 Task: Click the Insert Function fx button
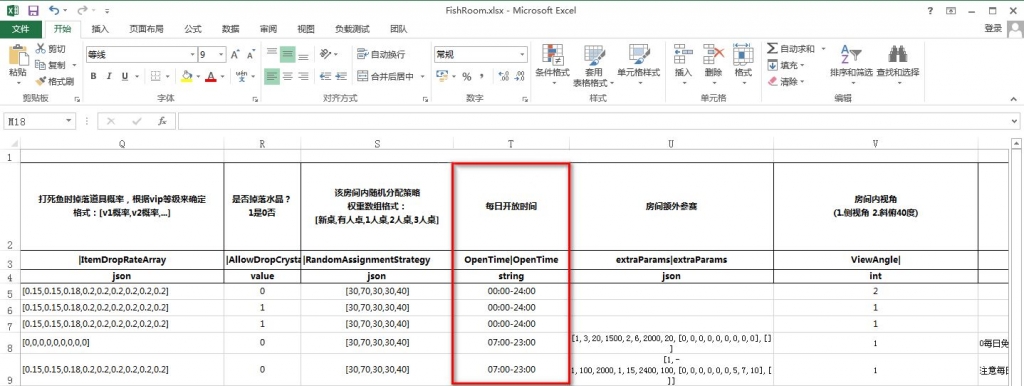click(x=163, y=121)
